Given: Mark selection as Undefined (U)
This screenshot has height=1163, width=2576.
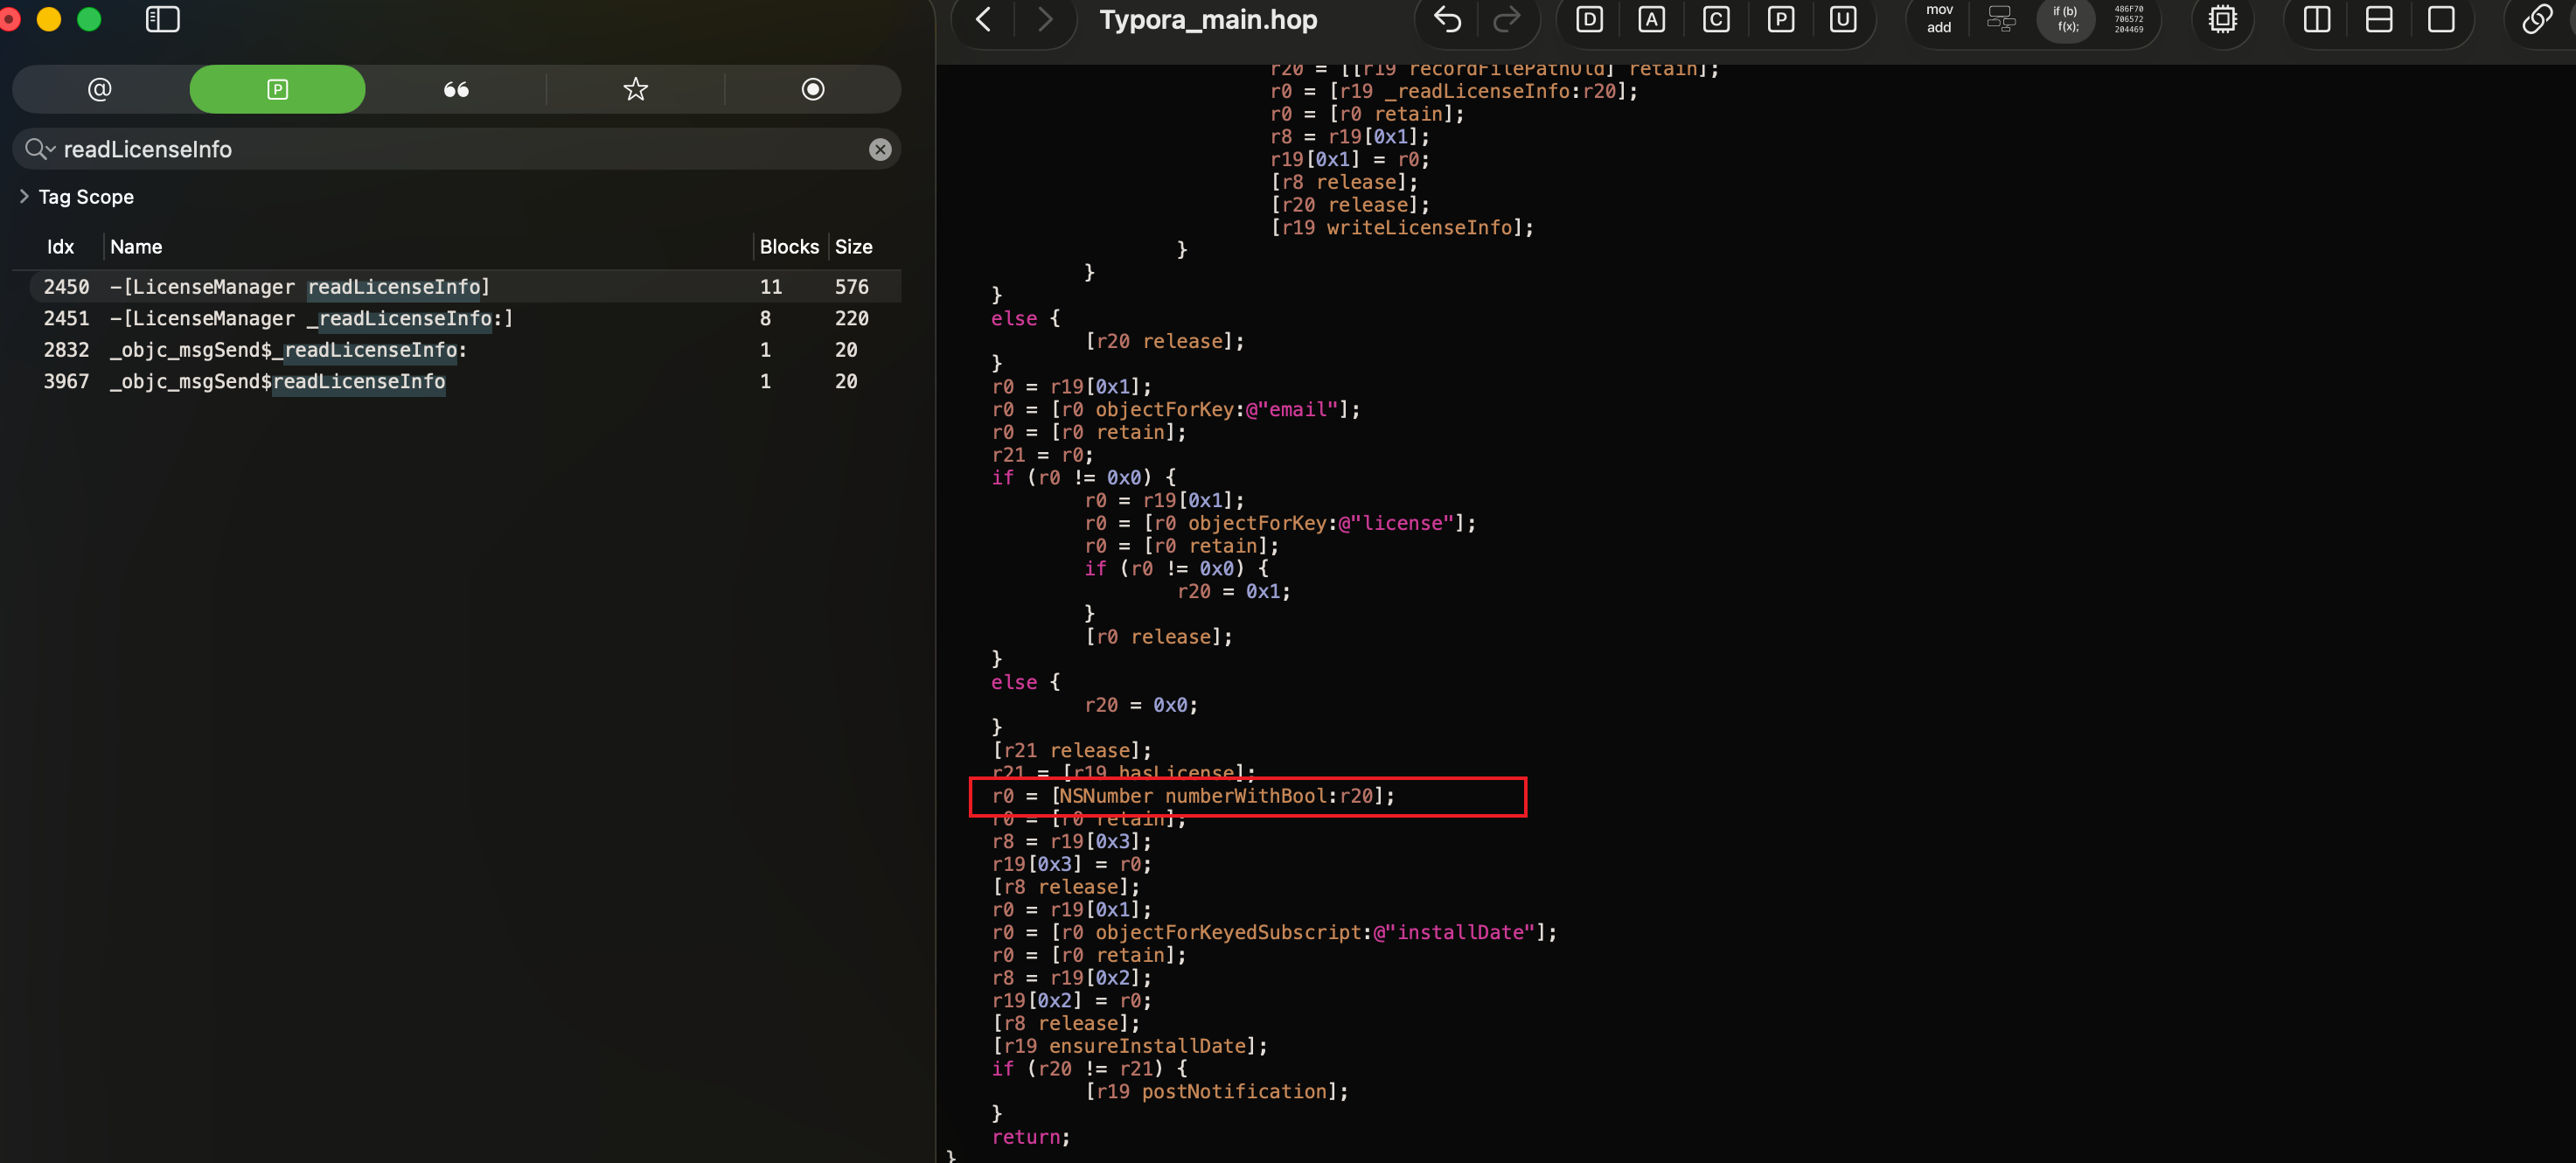Looking at the screenshot, I should pyautogui.click(x=1843, y=19).
